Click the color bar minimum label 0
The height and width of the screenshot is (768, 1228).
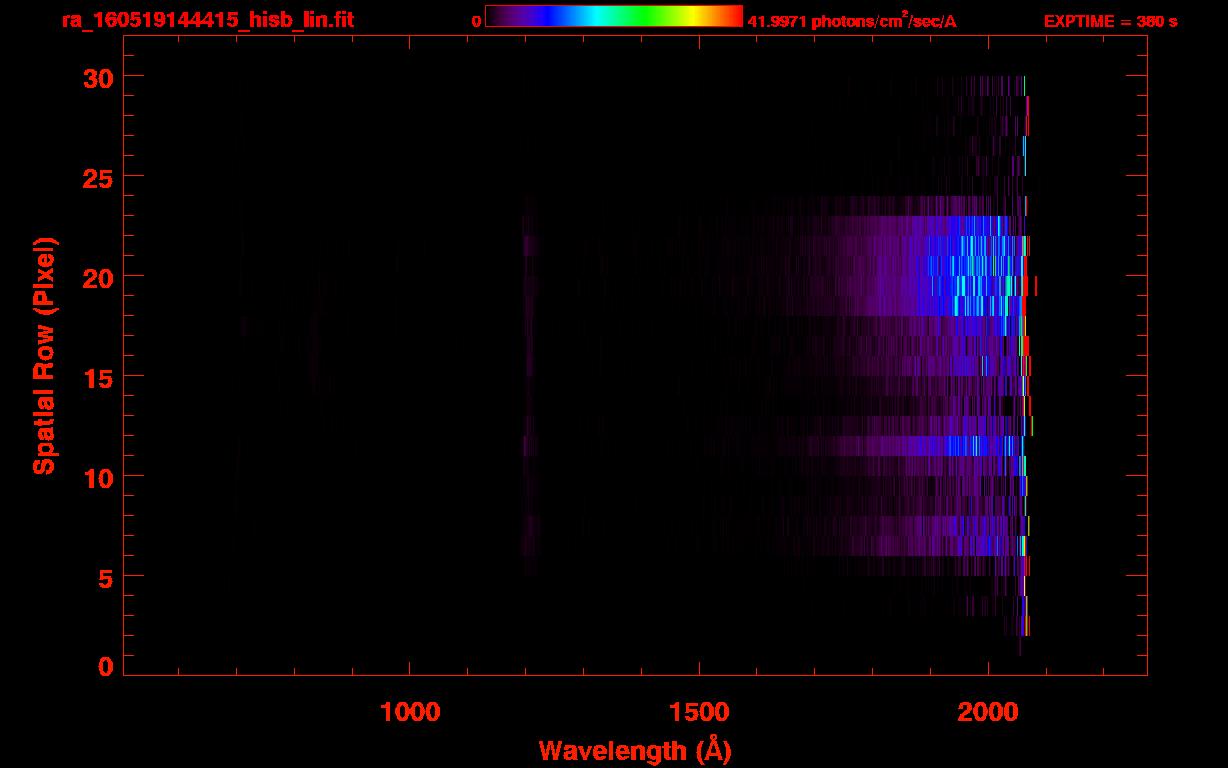pos(477,21)
